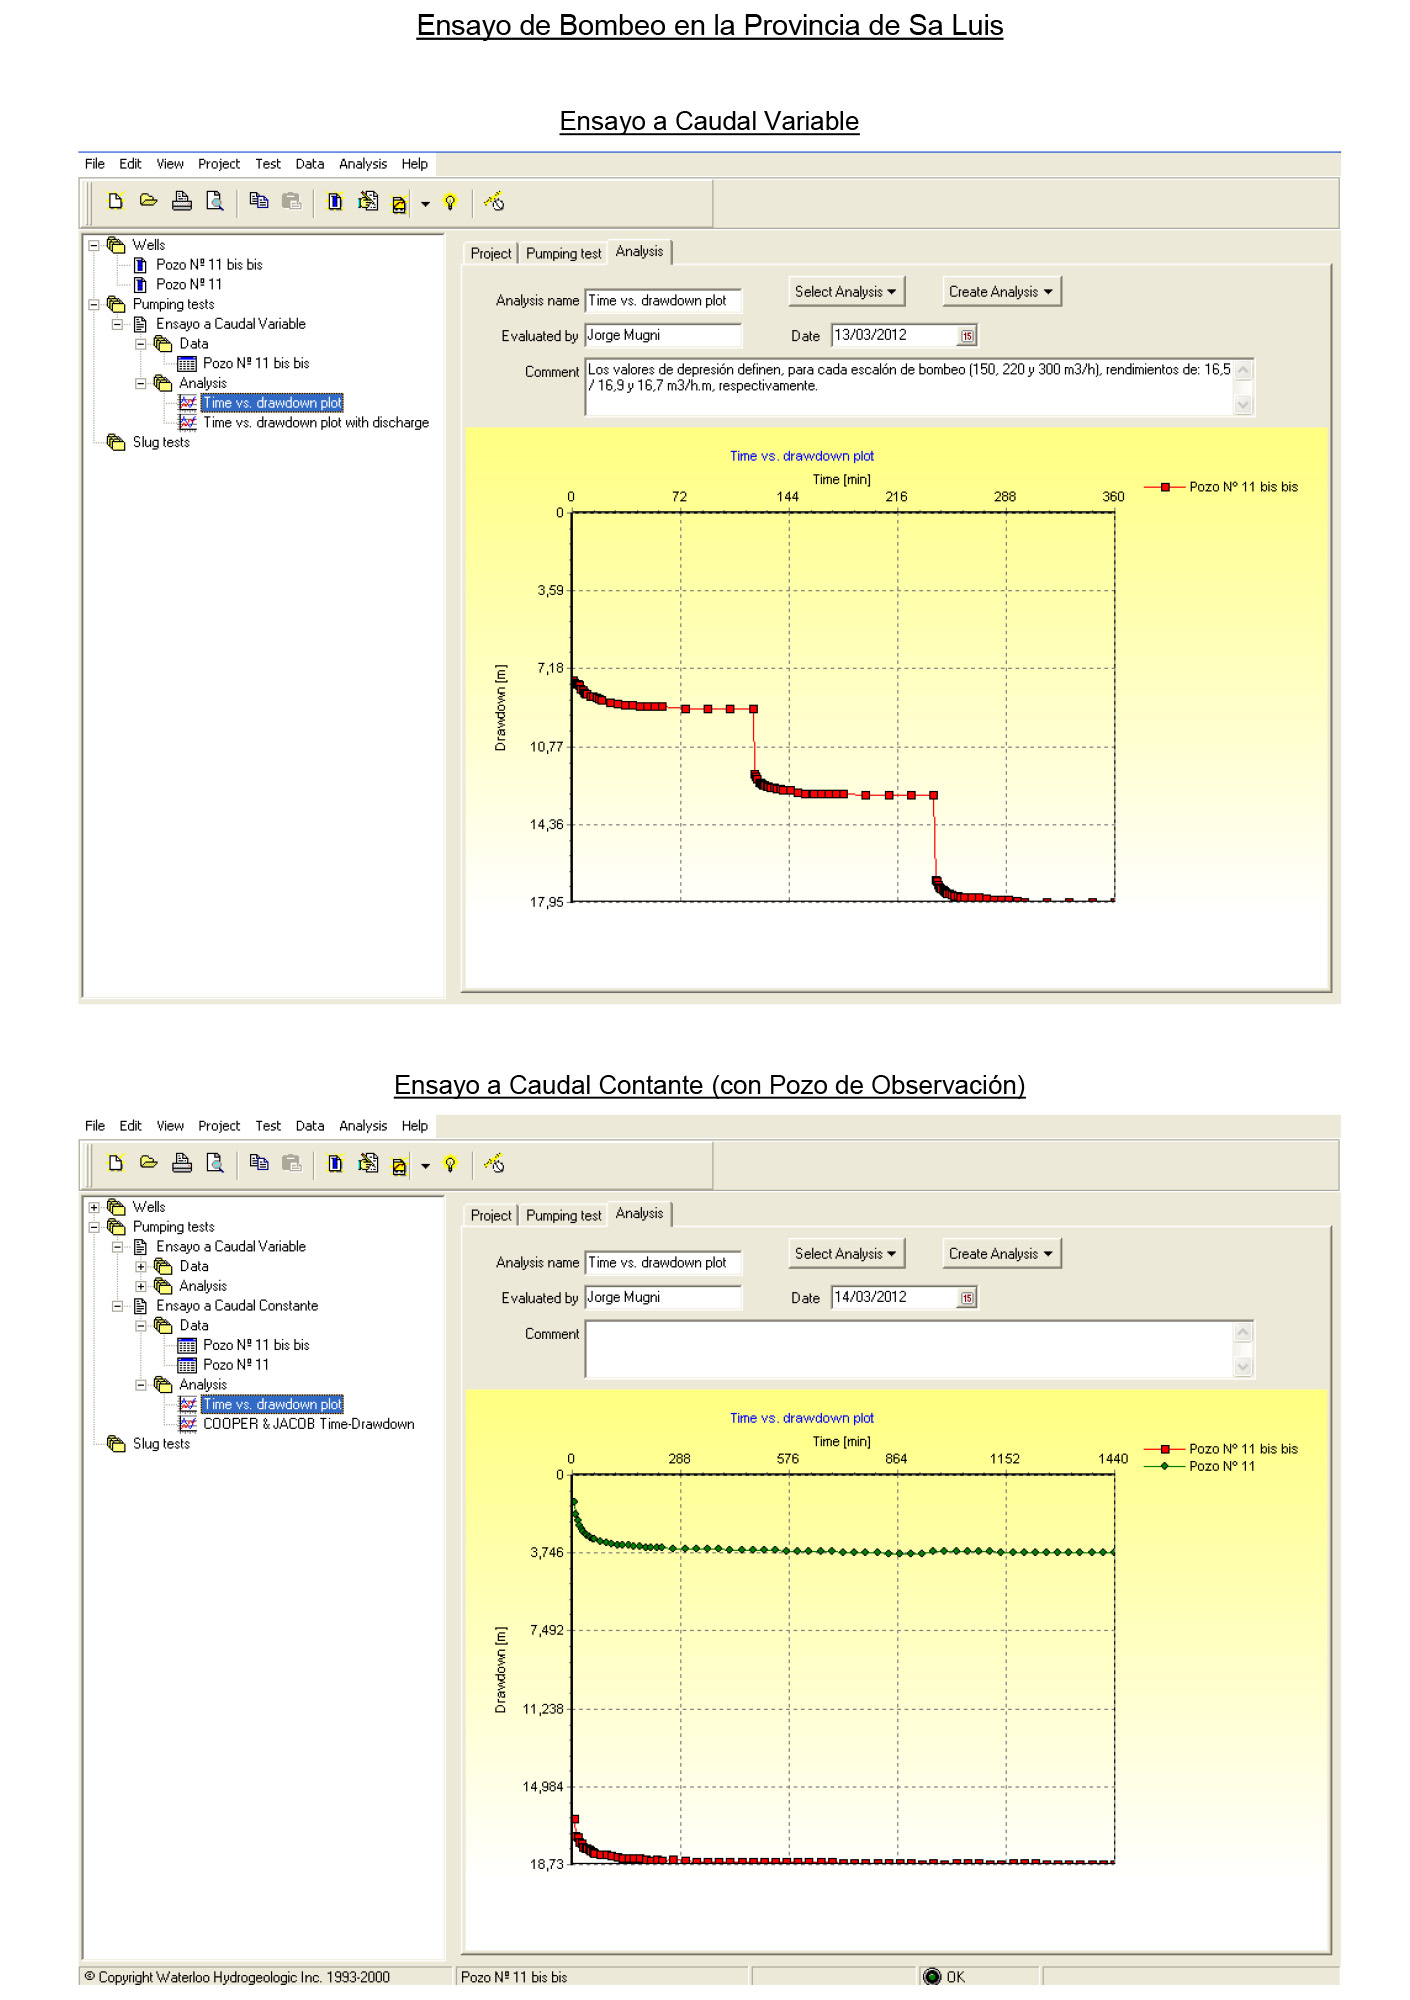Open calendar picker beside date 13/03/2012
The height and width of the screenshot is (2000, 1410).
pyautogui.click(x=967, y=336)
